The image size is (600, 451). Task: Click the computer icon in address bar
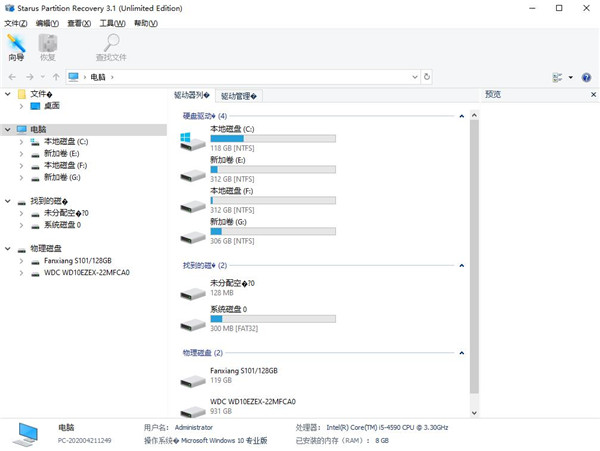coord(73,77)
